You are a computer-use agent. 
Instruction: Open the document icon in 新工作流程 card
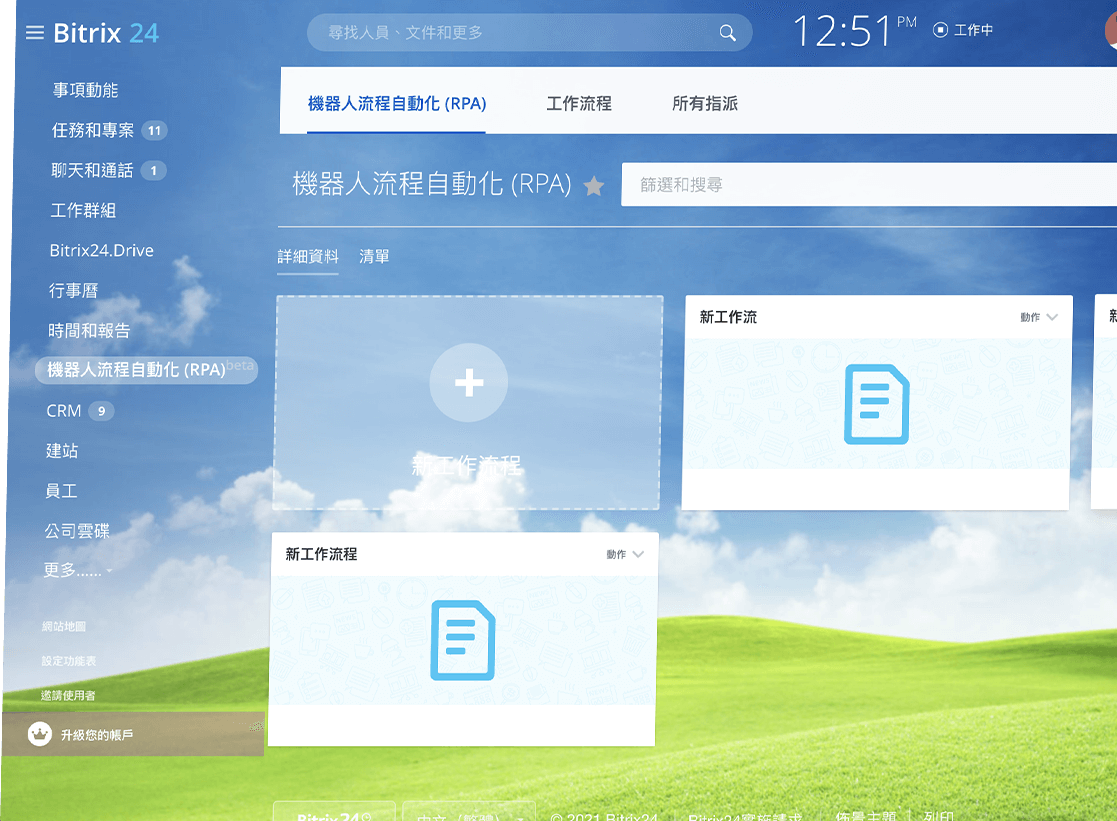pyautogui.click(x=463, y=640)
